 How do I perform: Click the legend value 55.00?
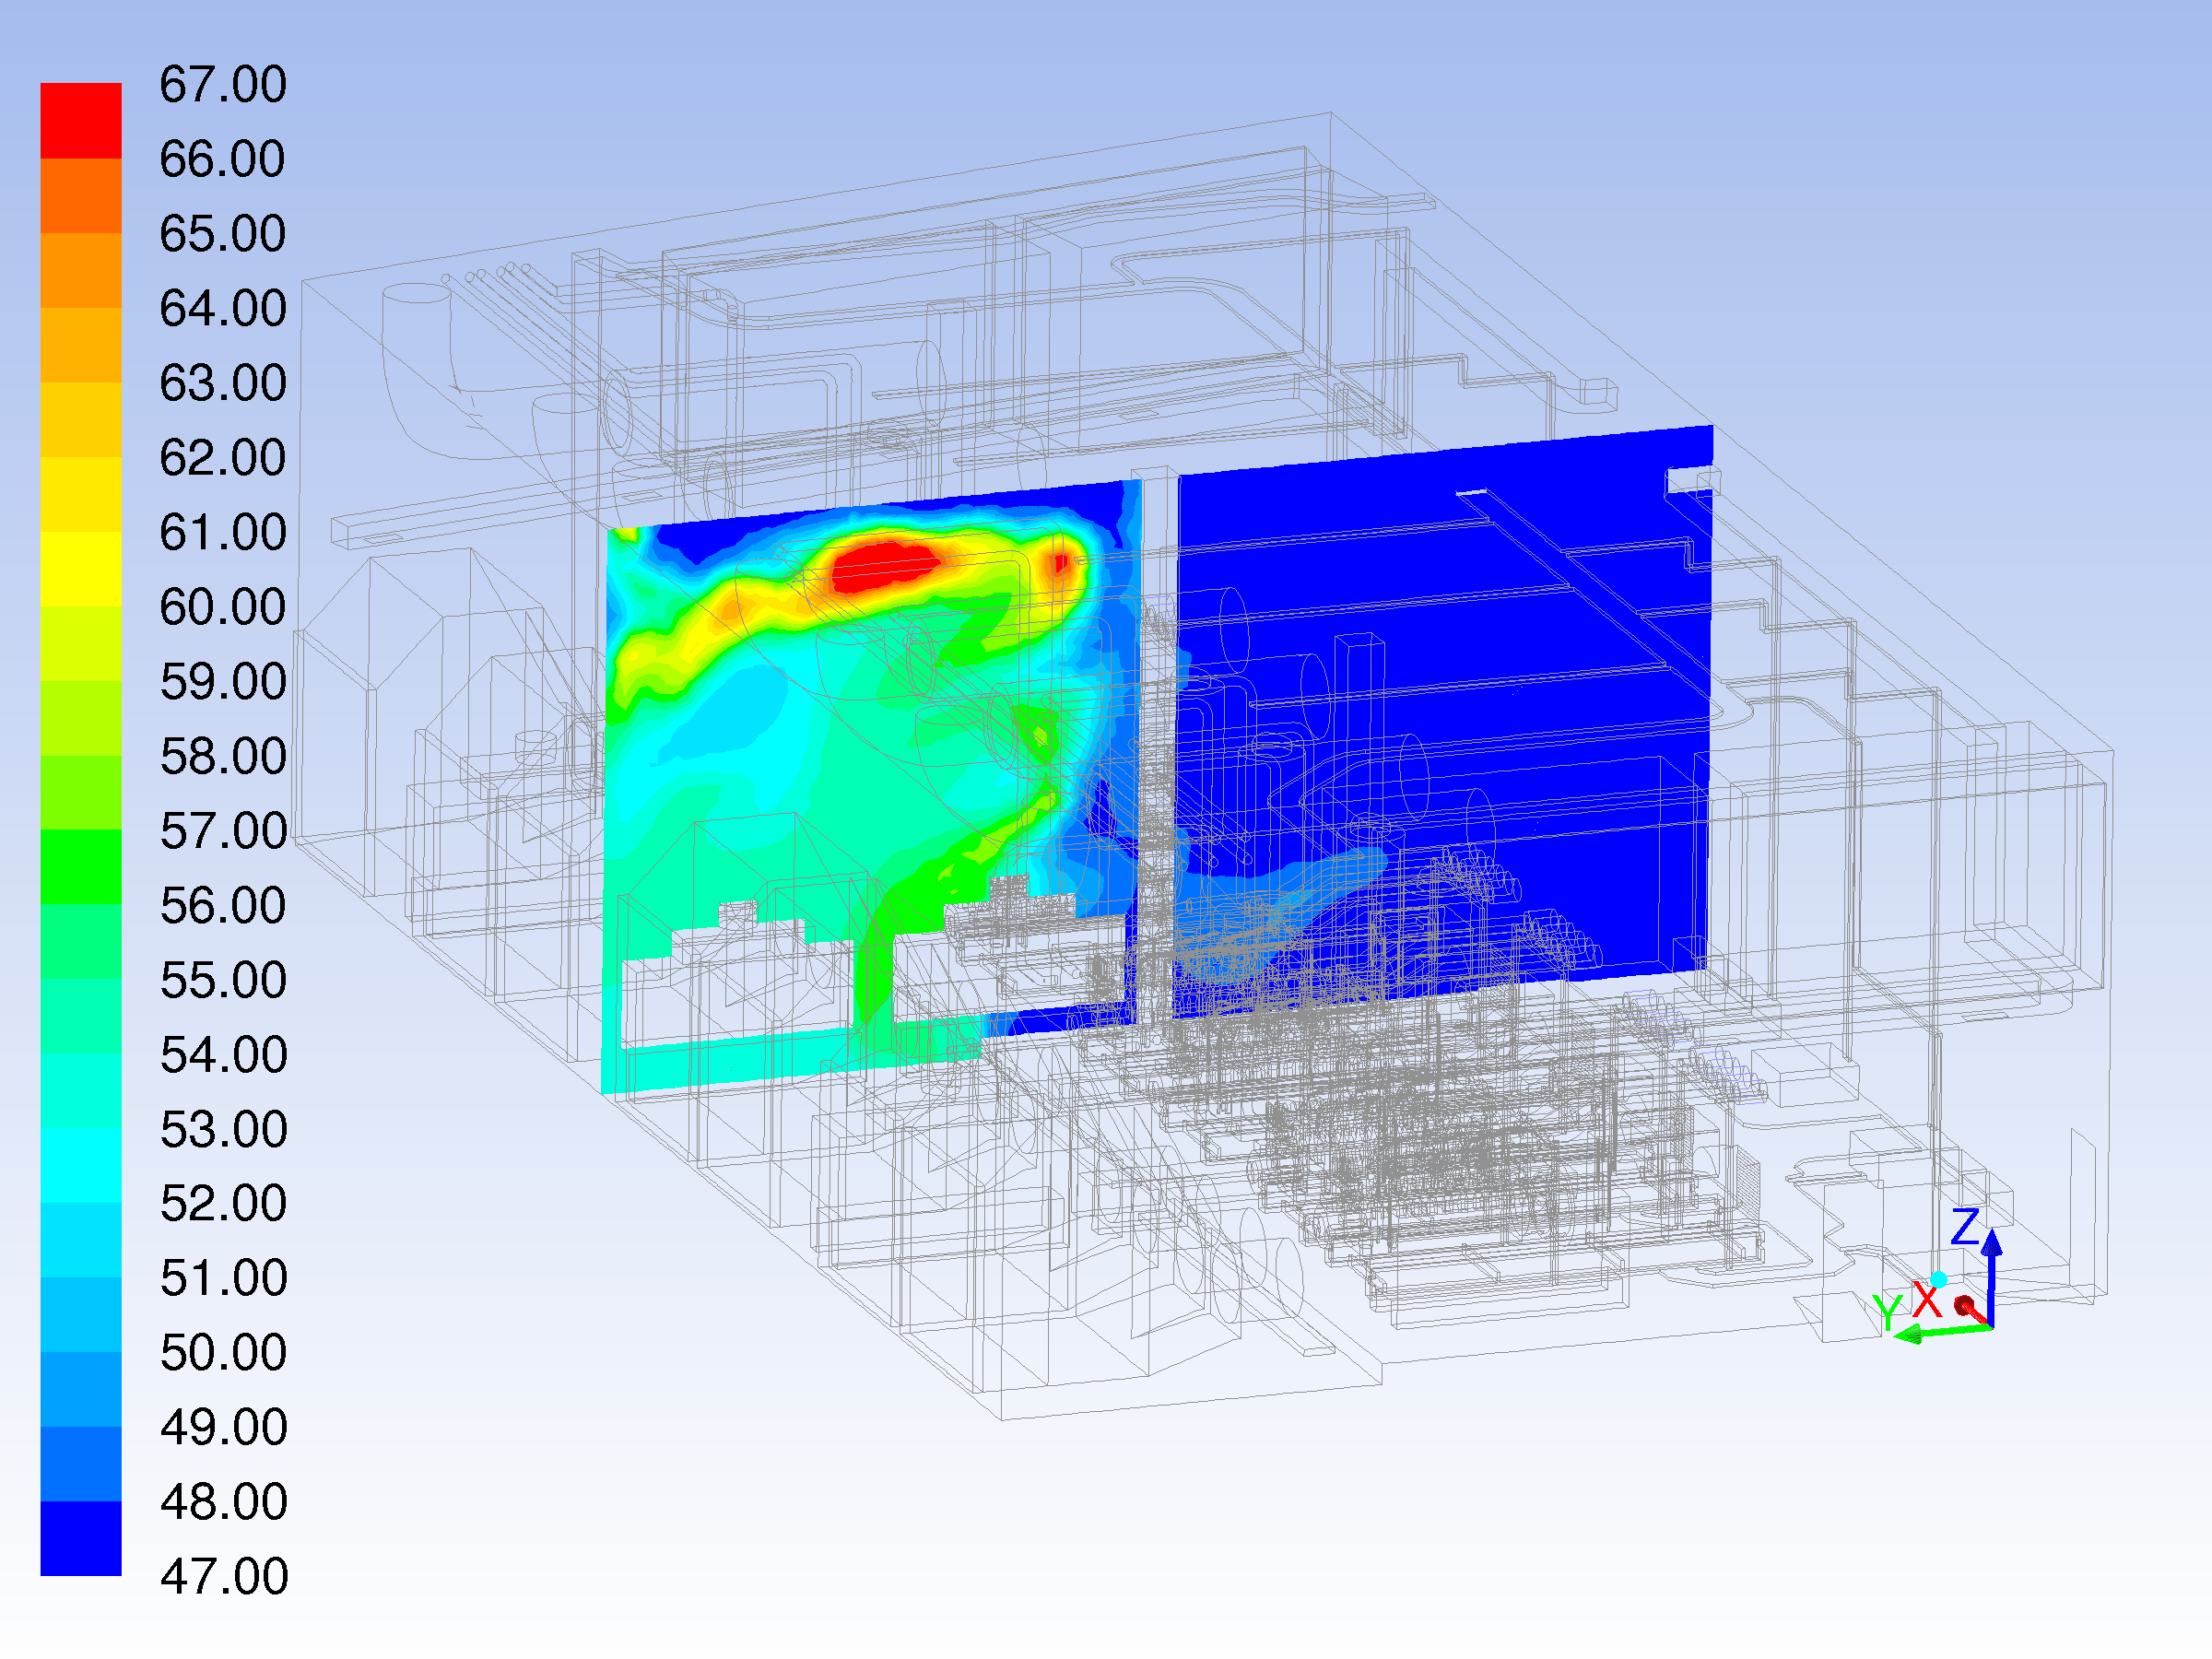tap(223, 980)
